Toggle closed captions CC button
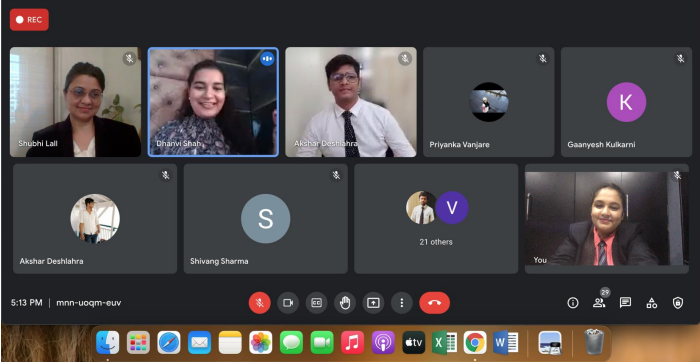The image size is (700, 362). [317, 303]
